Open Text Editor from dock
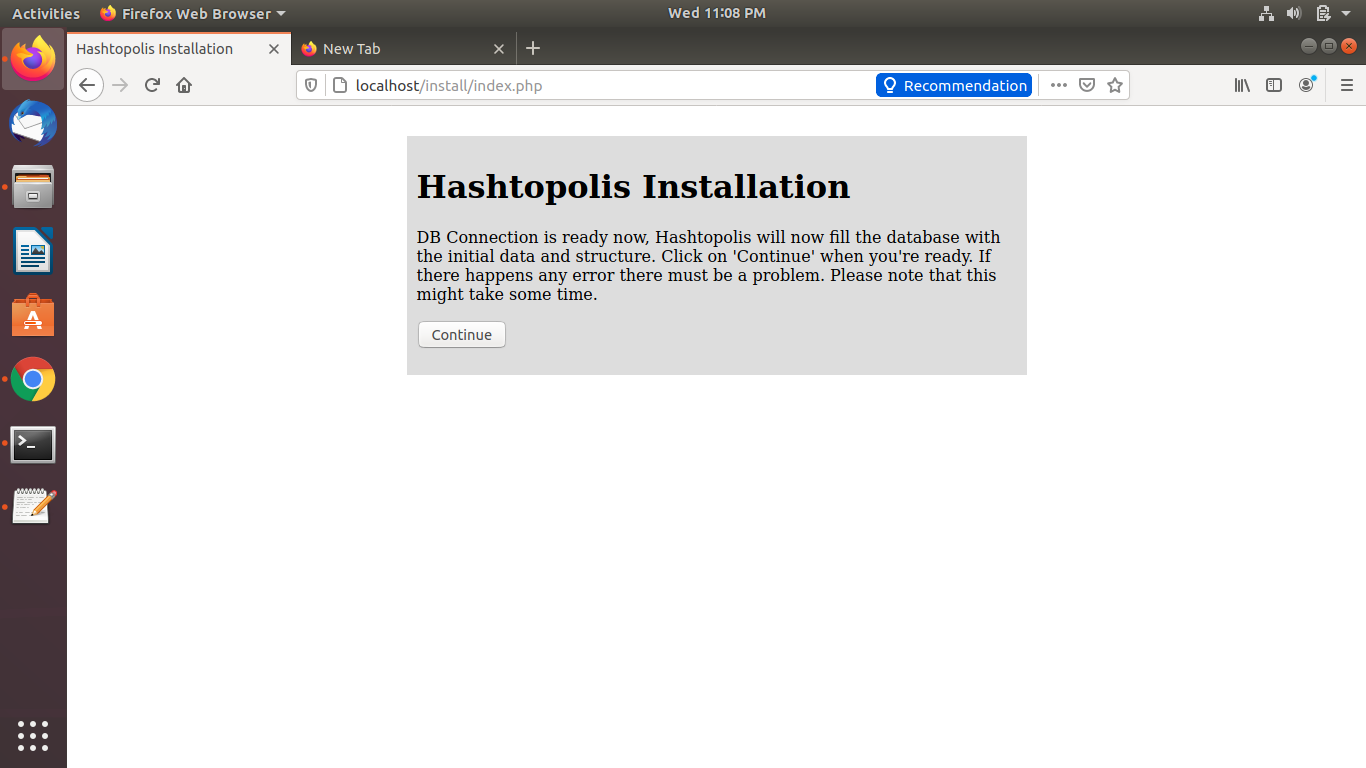Viewport: 1366px width, 768px height. 33,507
